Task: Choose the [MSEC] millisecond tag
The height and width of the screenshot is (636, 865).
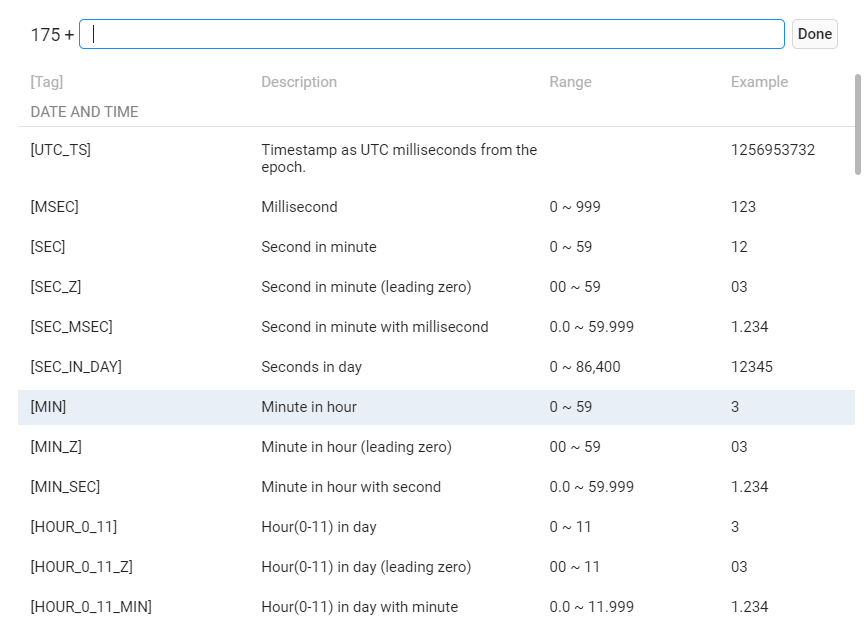Action: point(55,207)
